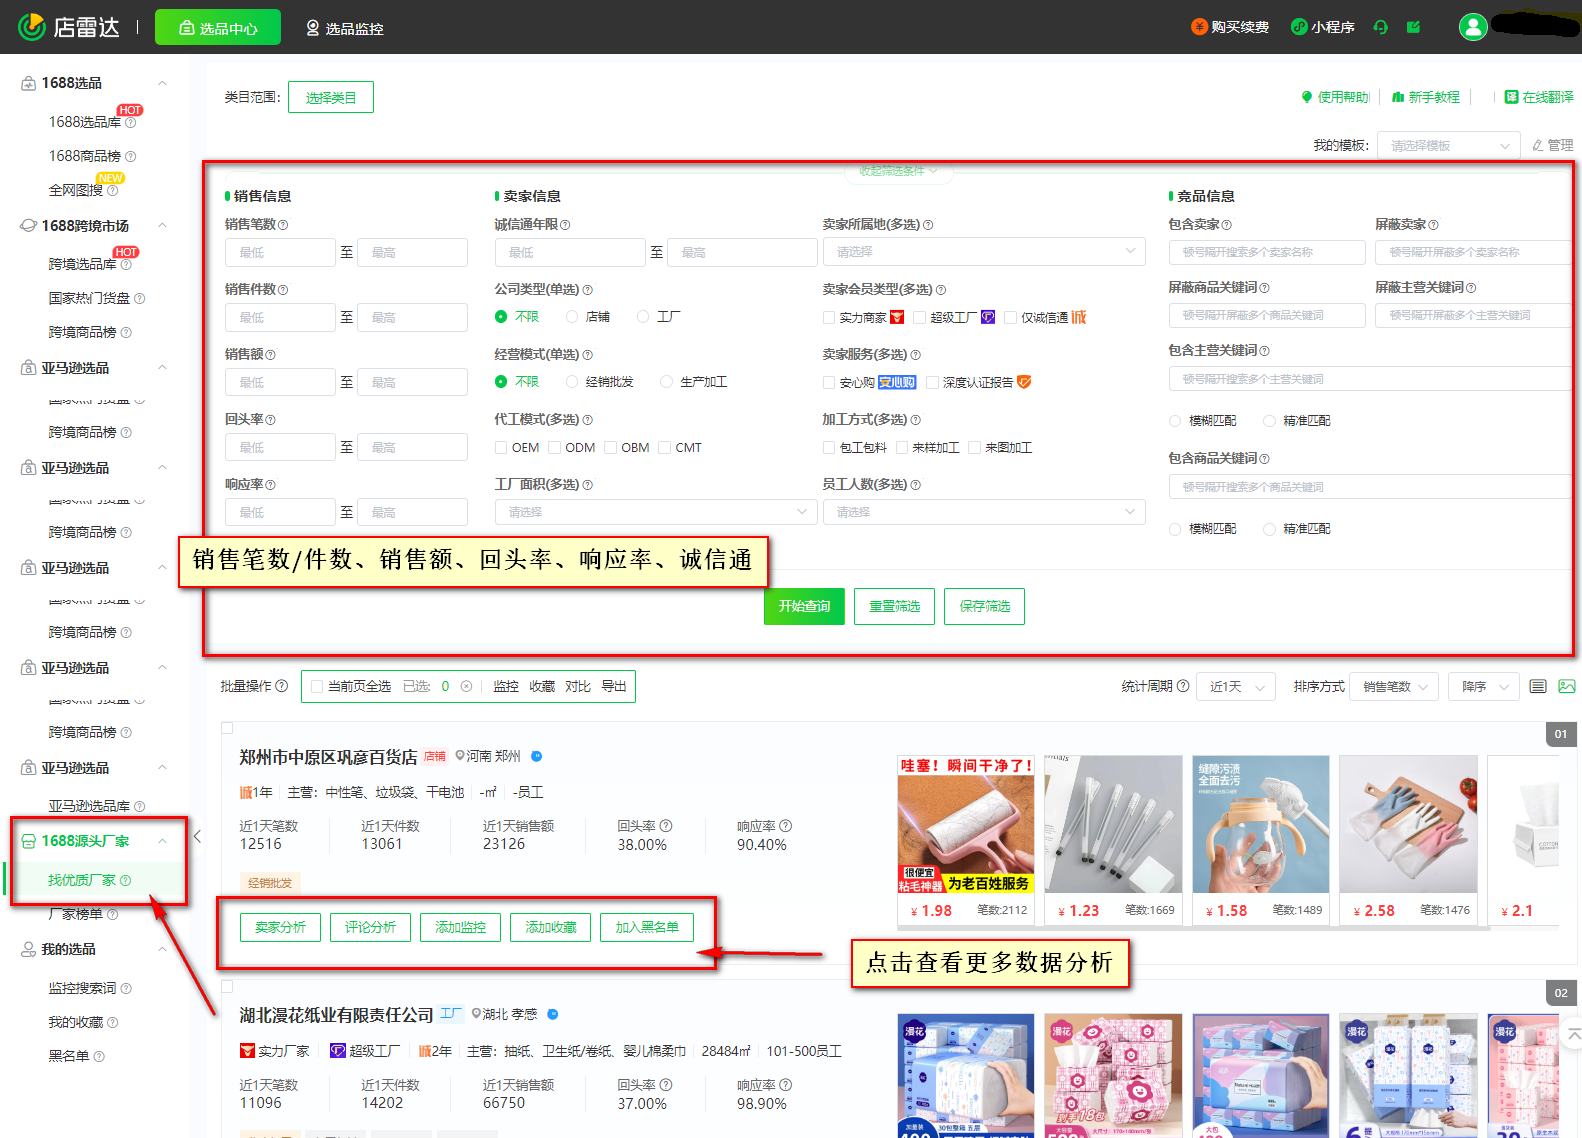Collapse the sidebar with the arrow handle
Viewport: 1582px width, 1138px height.
pyautogui.click(x=197, y=836)
